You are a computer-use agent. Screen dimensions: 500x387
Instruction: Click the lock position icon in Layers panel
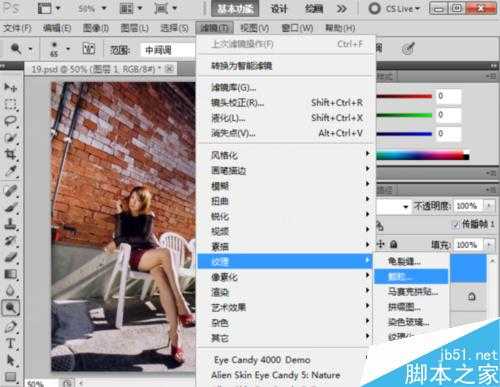[x=381, y=244]
